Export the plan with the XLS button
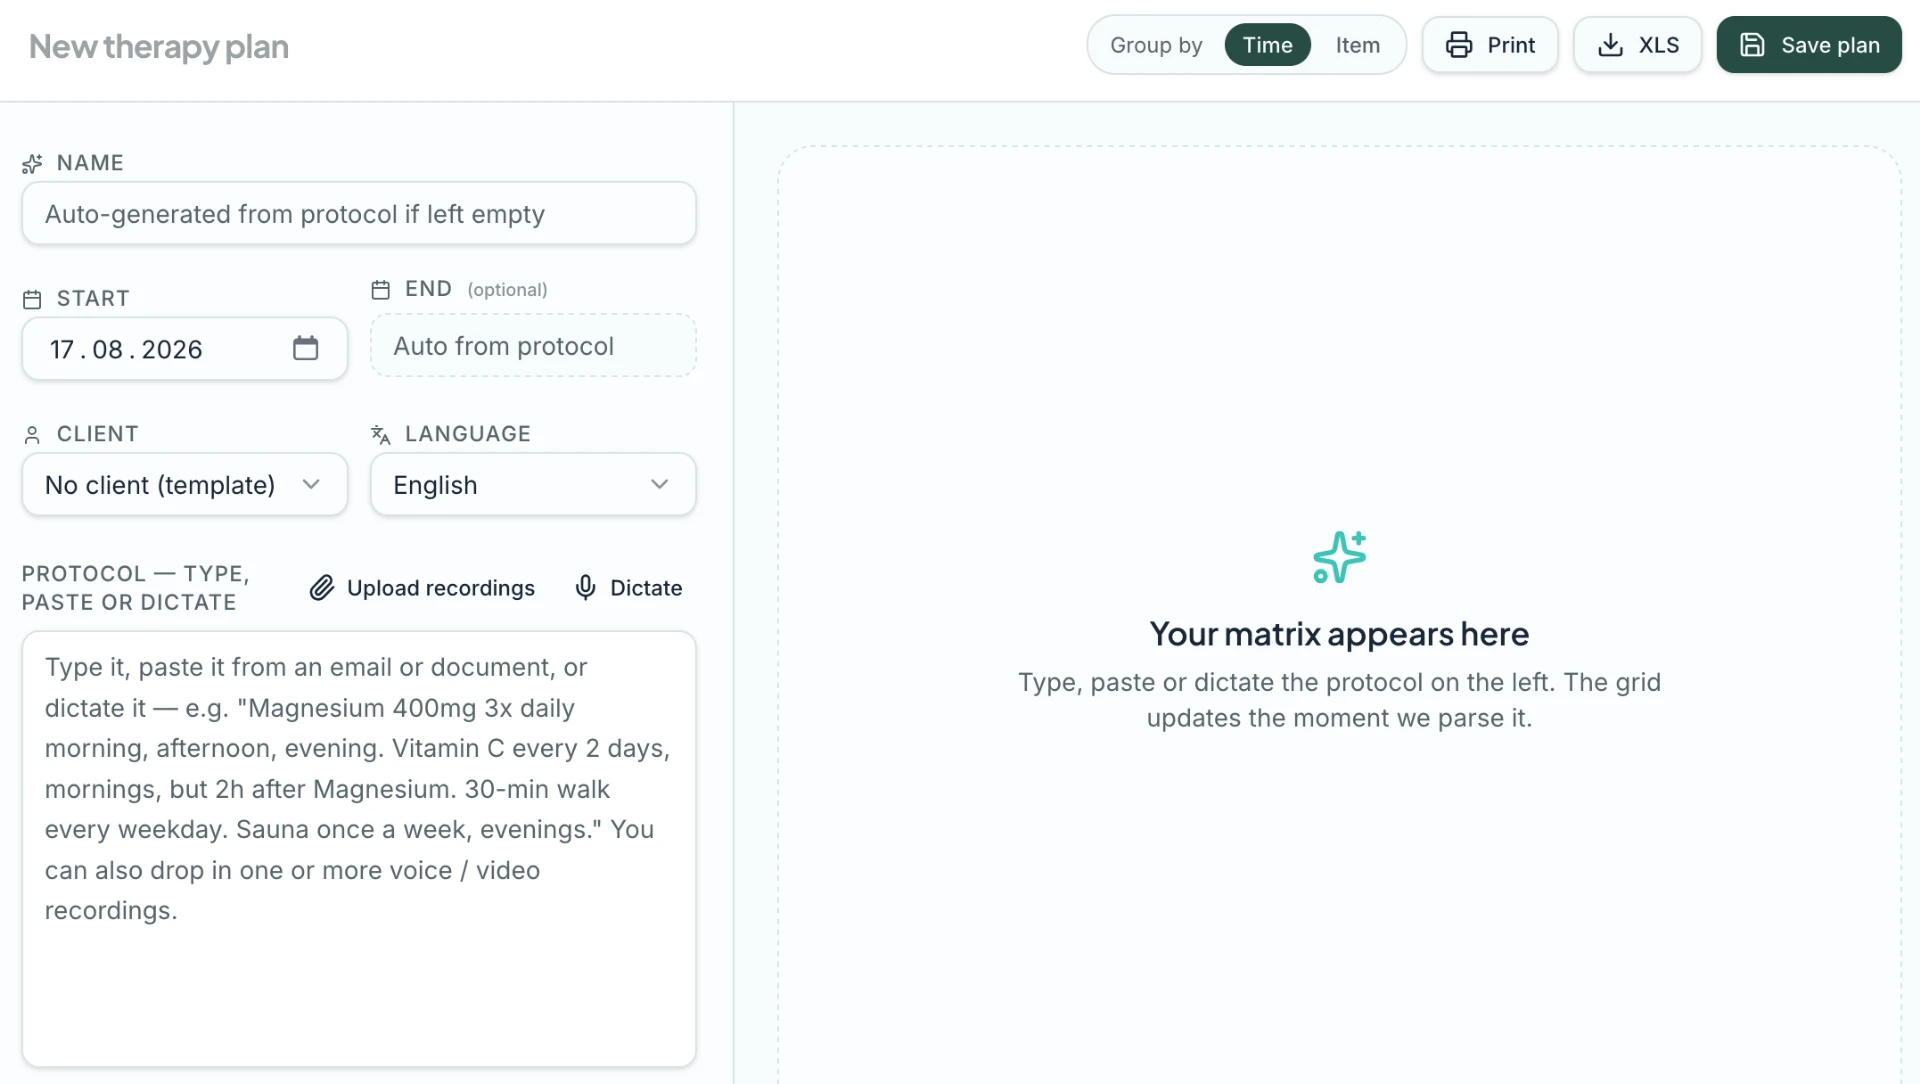The width and height of the screenshot is (1920, 1084). point(1637,45)
